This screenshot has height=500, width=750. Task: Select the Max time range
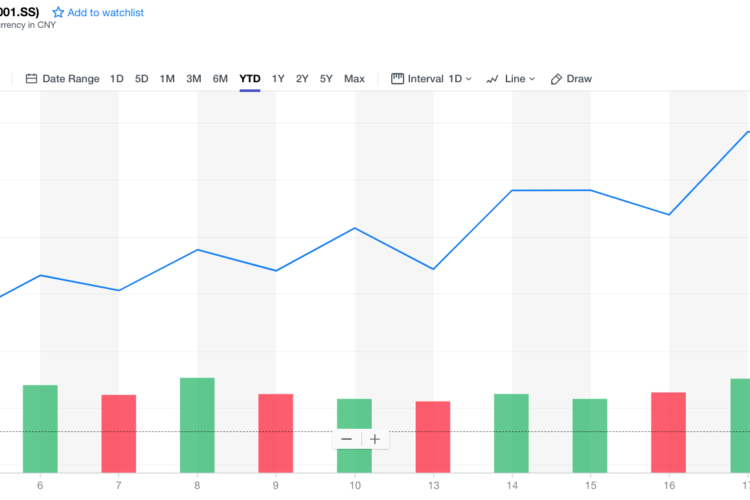354,79
